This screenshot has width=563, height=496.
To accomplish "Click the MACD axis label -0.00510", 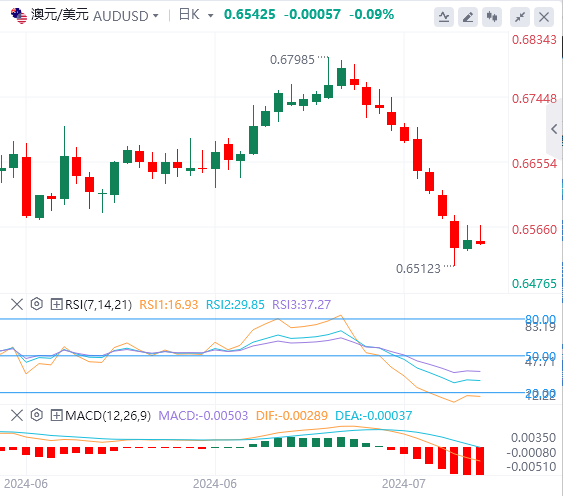I will pyautogui.click(x=531, y=467).
